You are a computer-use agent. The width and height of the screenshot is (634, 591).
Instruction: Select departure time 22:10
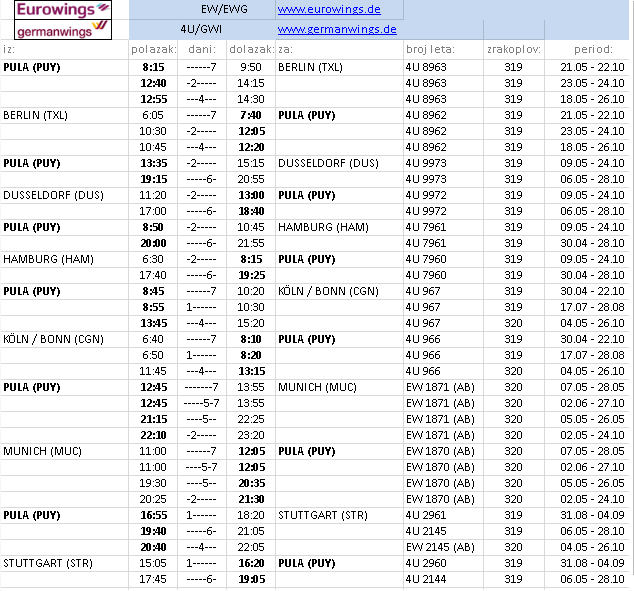pyautogui.click(x=153, y=435)
